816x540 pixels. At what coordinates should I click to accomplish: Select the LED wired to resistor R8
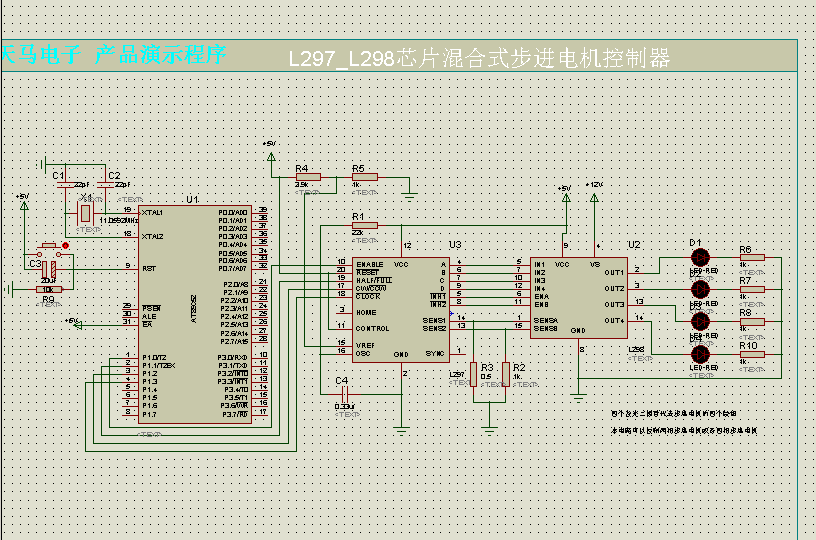(700, 322)
